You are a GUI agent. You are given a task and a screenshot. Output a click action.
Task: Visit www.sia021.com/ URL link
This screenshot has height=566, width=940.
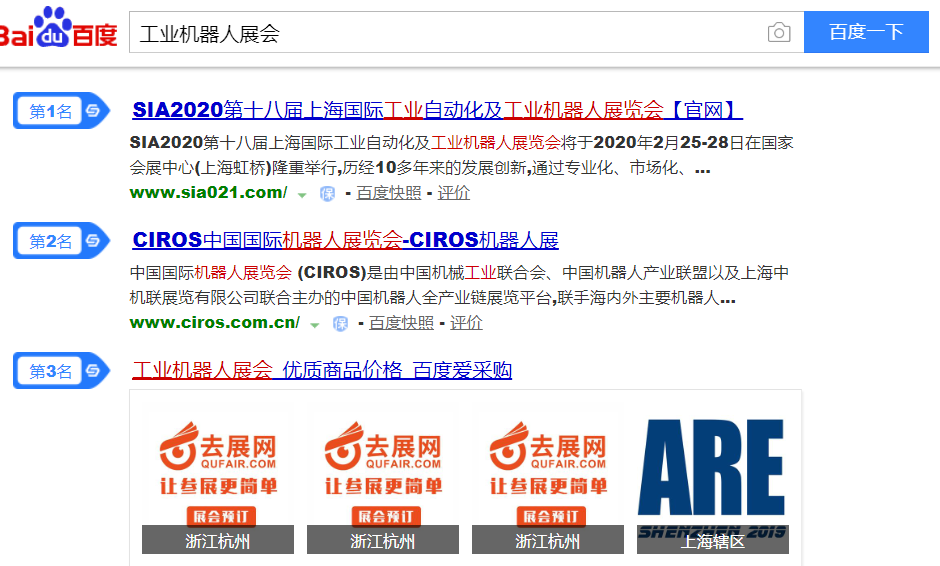209,192
